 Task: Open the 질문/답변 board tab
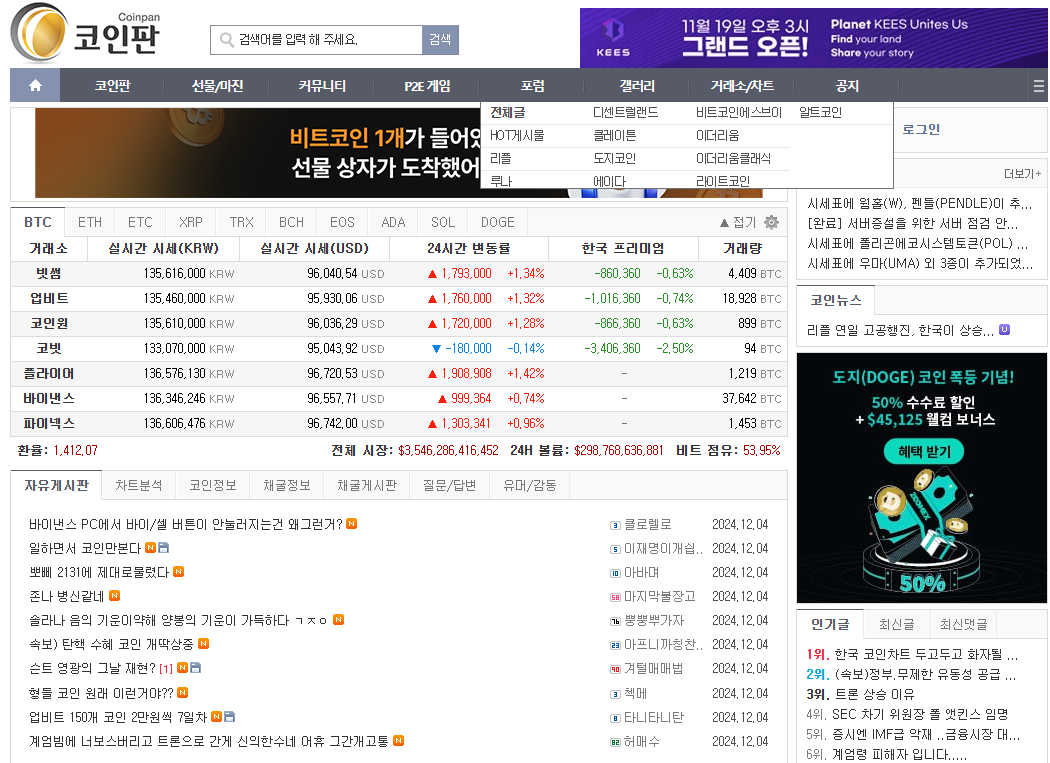(449, 486)
